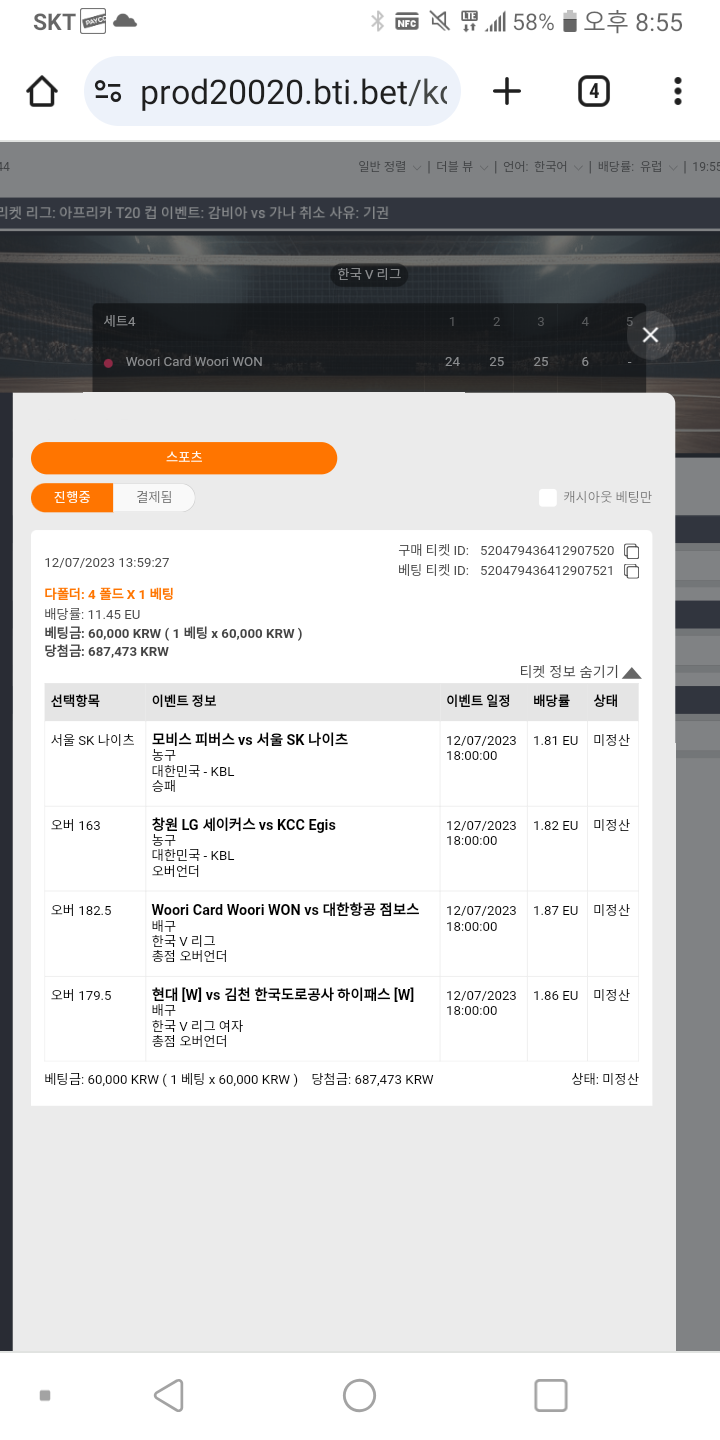
Task: Click the 다폴더: 4 폴드 X 1 베팅 heading
Action: pyautogui.click(x=109, y=594)
